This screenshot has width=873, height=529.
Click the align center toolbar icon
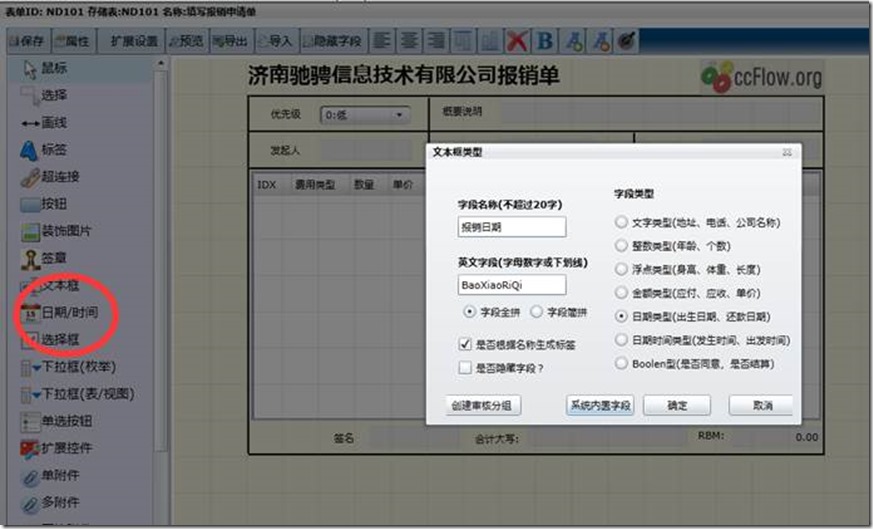[x=409, y=41]
